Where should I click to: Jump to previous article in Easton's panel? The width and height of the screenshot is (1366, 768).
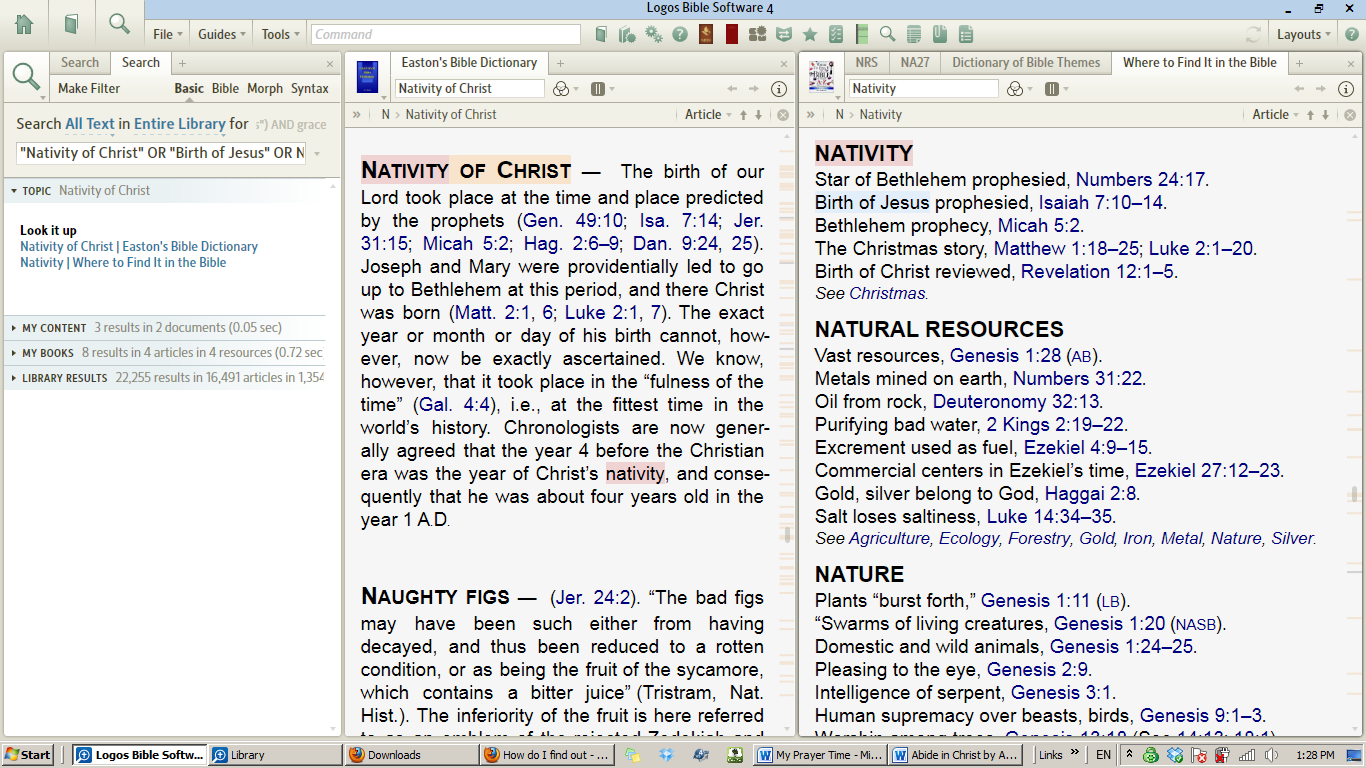pos(743,115)
